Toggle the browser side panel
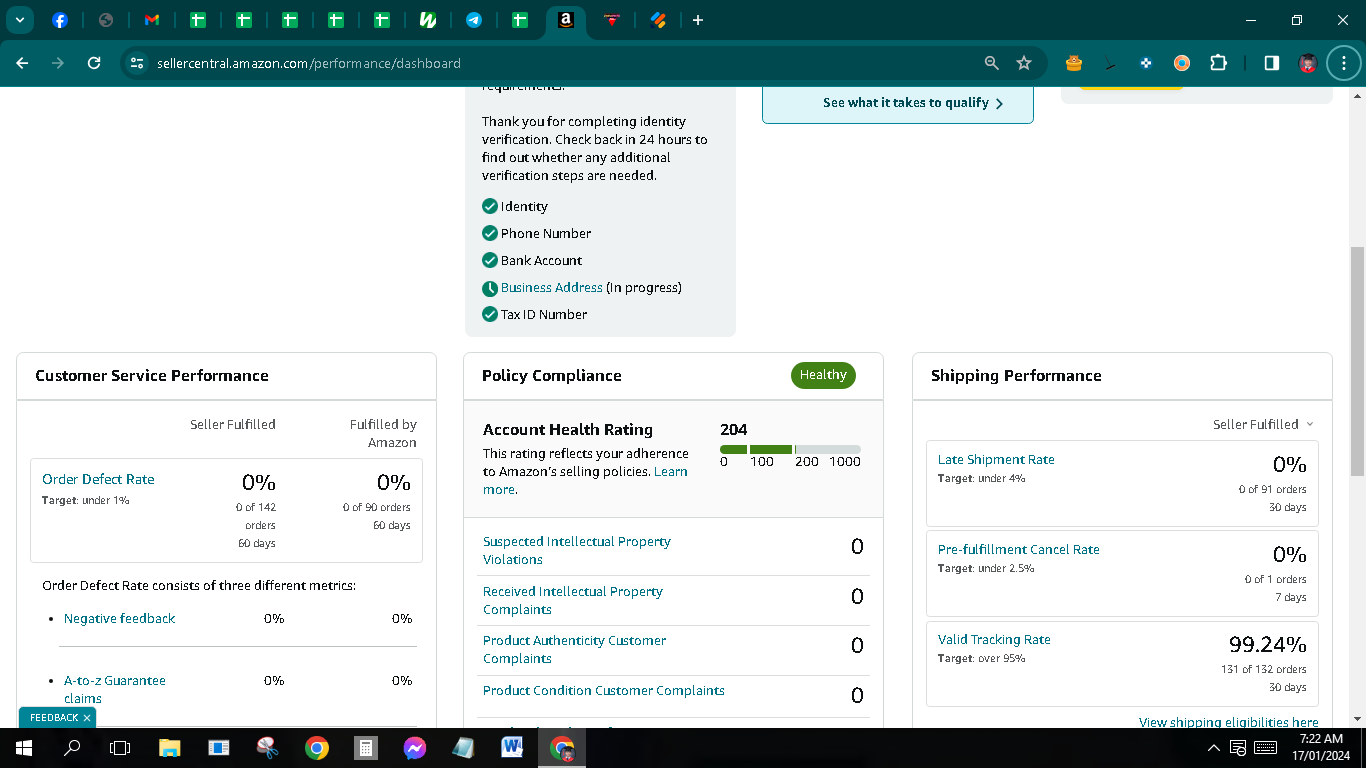Viewport: 1366px width, 768px height. [x=1271, y=63]
